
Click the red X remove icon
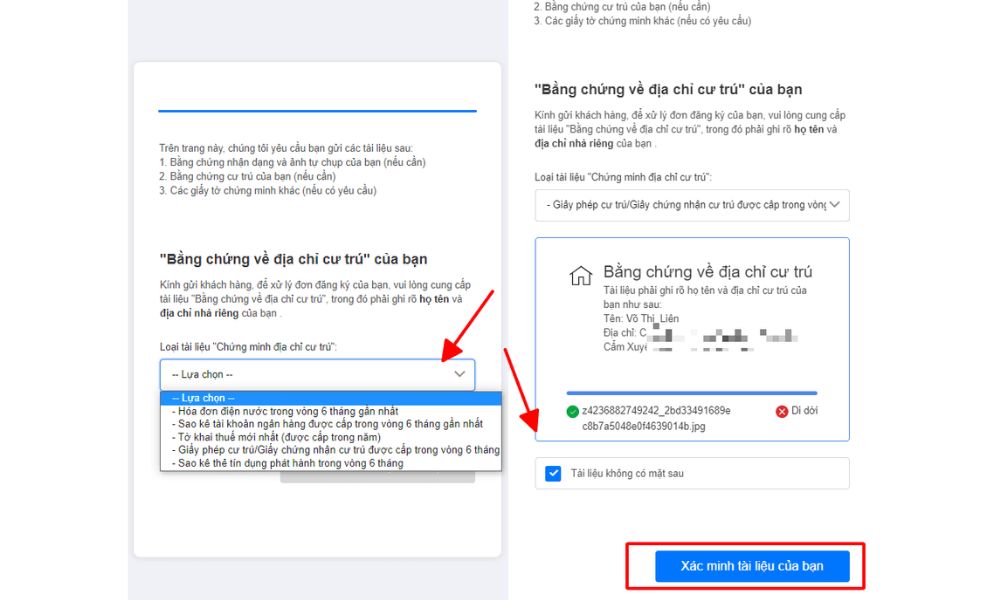(782, 411)
